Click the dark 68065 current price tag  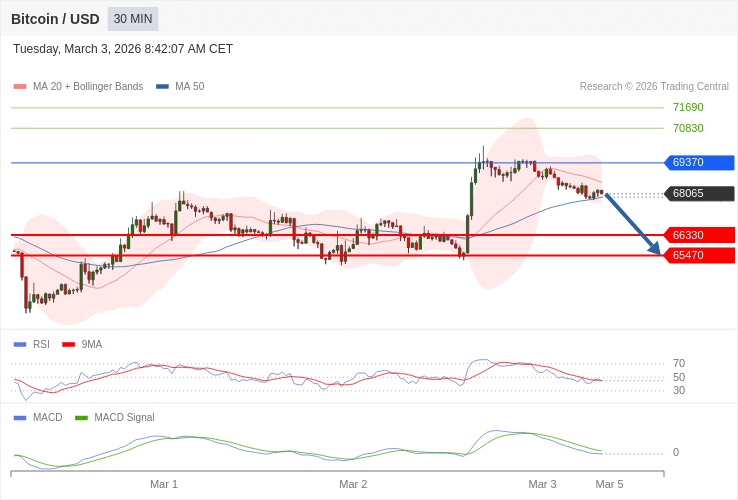(x=699, y=194)
